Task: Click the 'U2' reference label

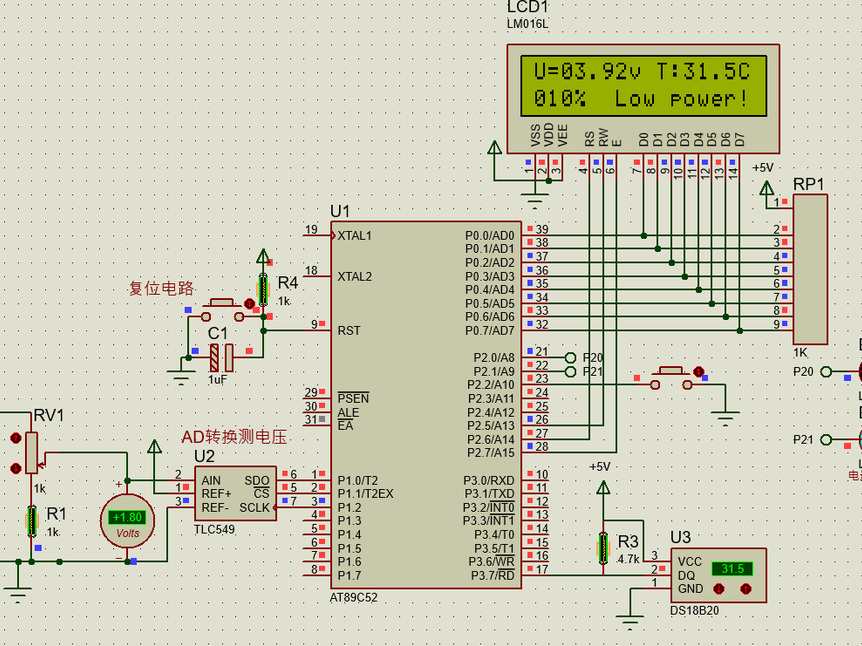Action: pyautogui.click(x=204, y=456)
